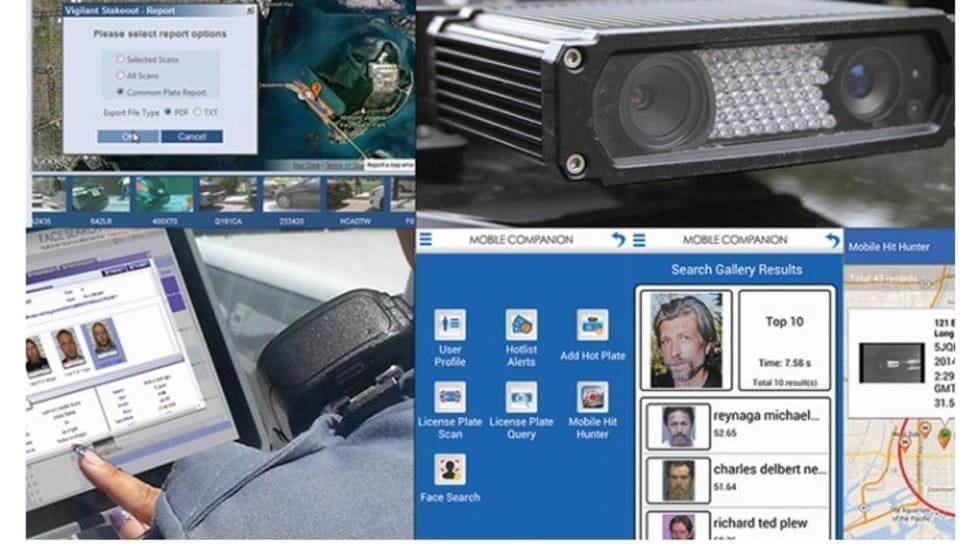Click back arrow on Search Gallery Results screen
Image resolution: width=980 pixels, height=552 pixels.
coord(832,240)
